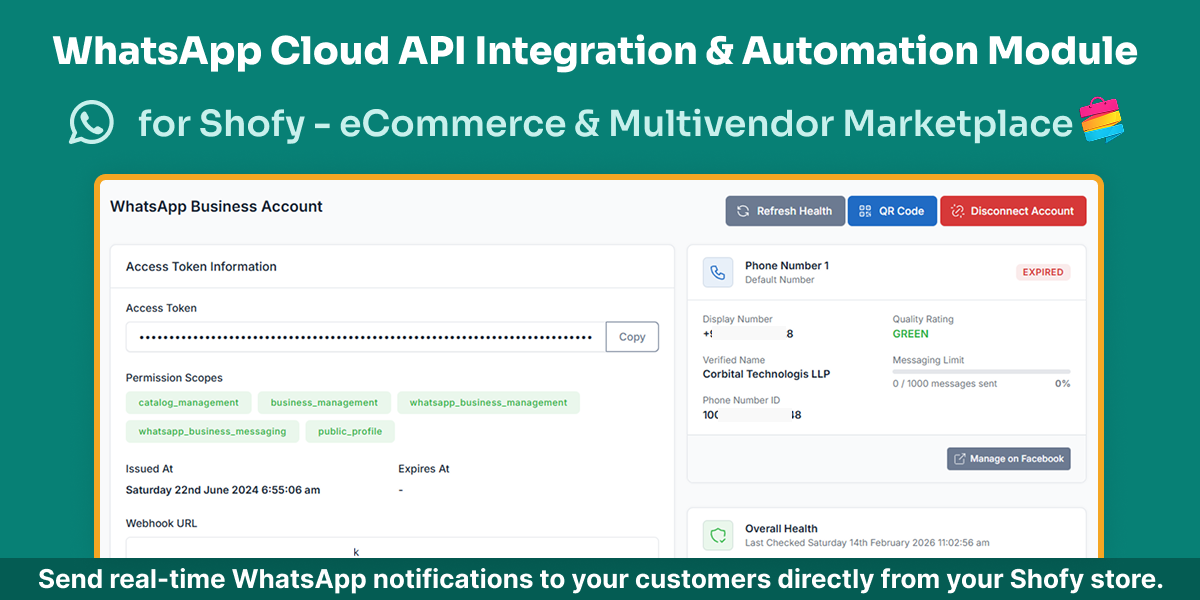Image resolution: width=1200 pixels, height=600 pixels.
Task: Click the WhatsApp logo icon in the header
Action: 90,122
